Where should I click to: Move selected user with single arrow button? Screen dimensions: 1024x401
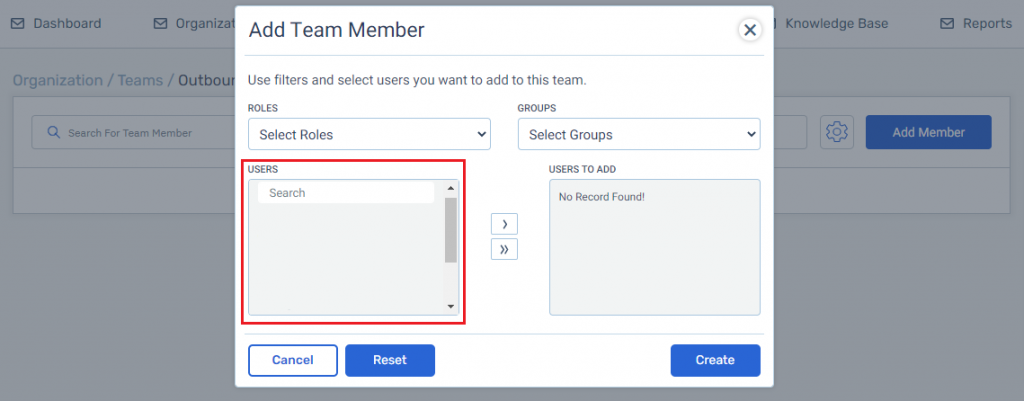tap(504, 224)
